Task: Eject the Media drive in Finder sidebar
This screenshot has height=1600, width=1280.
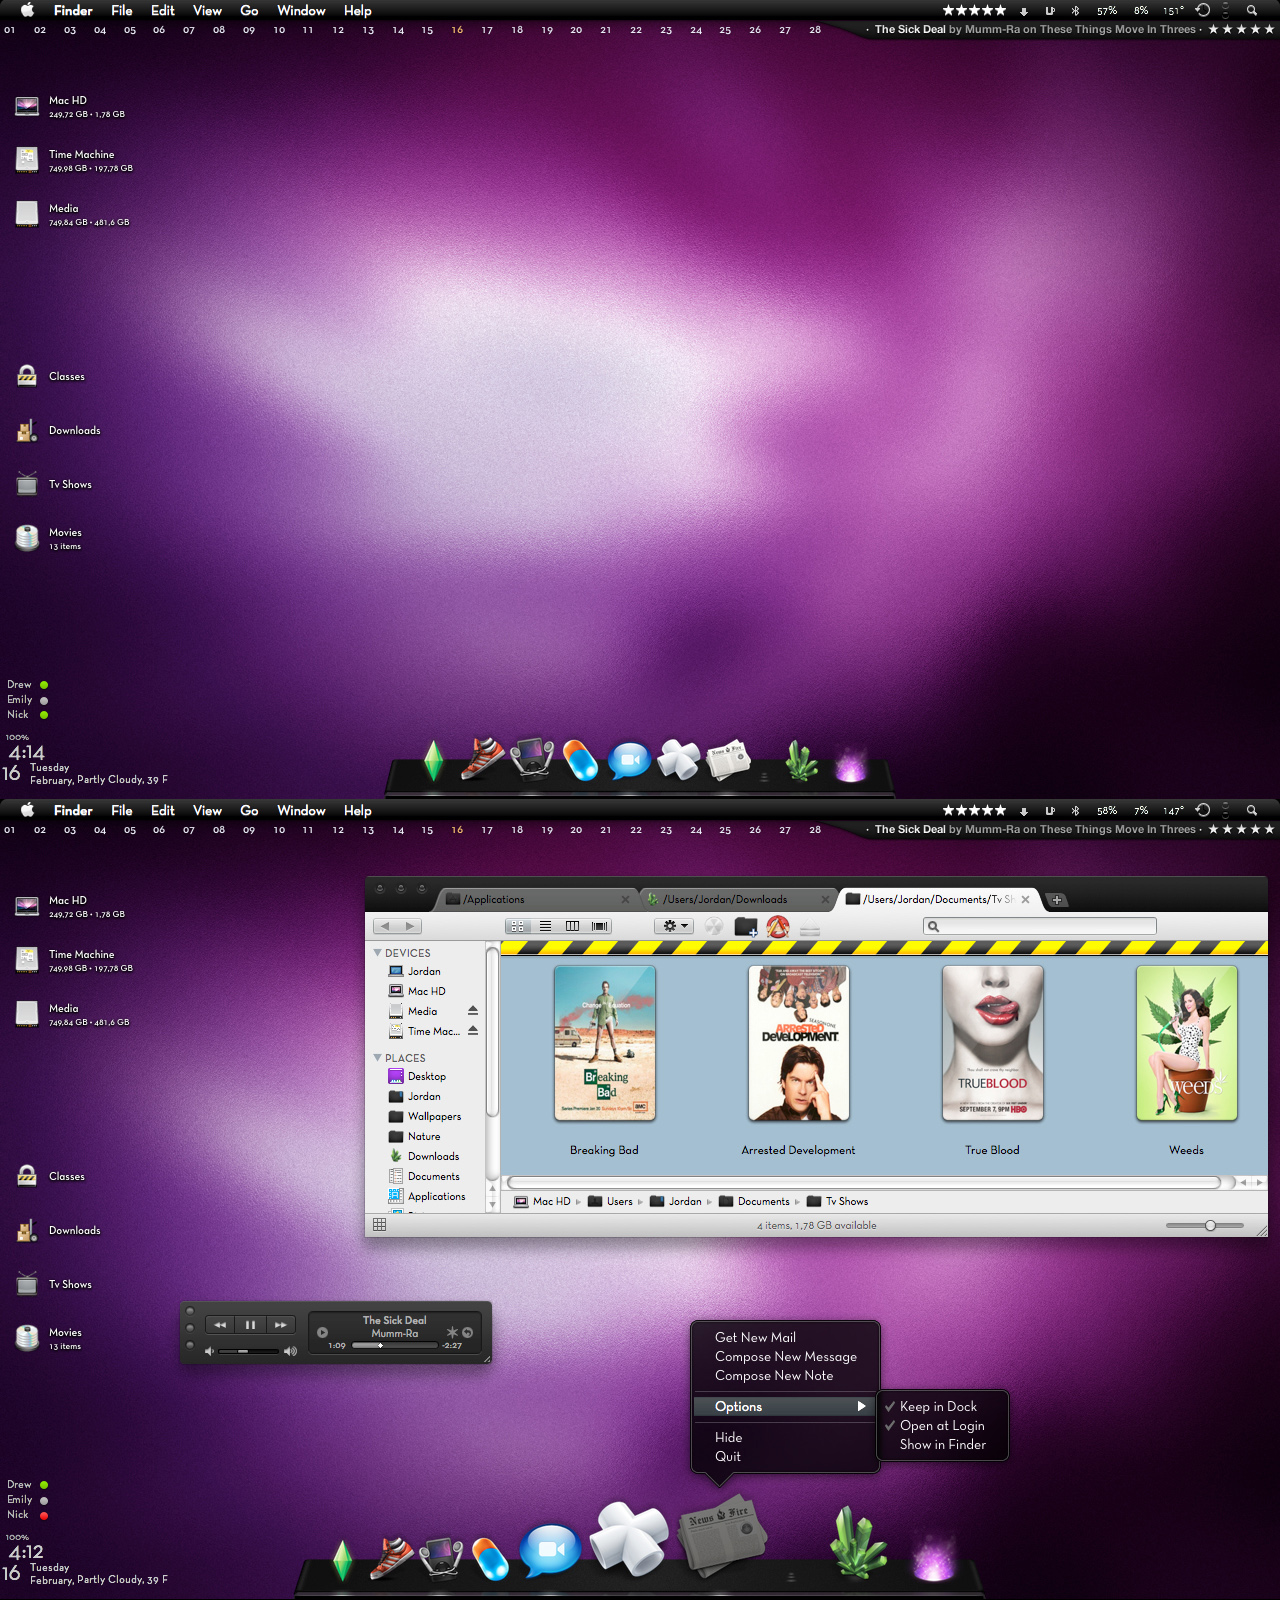Action: [x=473, y=1011]
